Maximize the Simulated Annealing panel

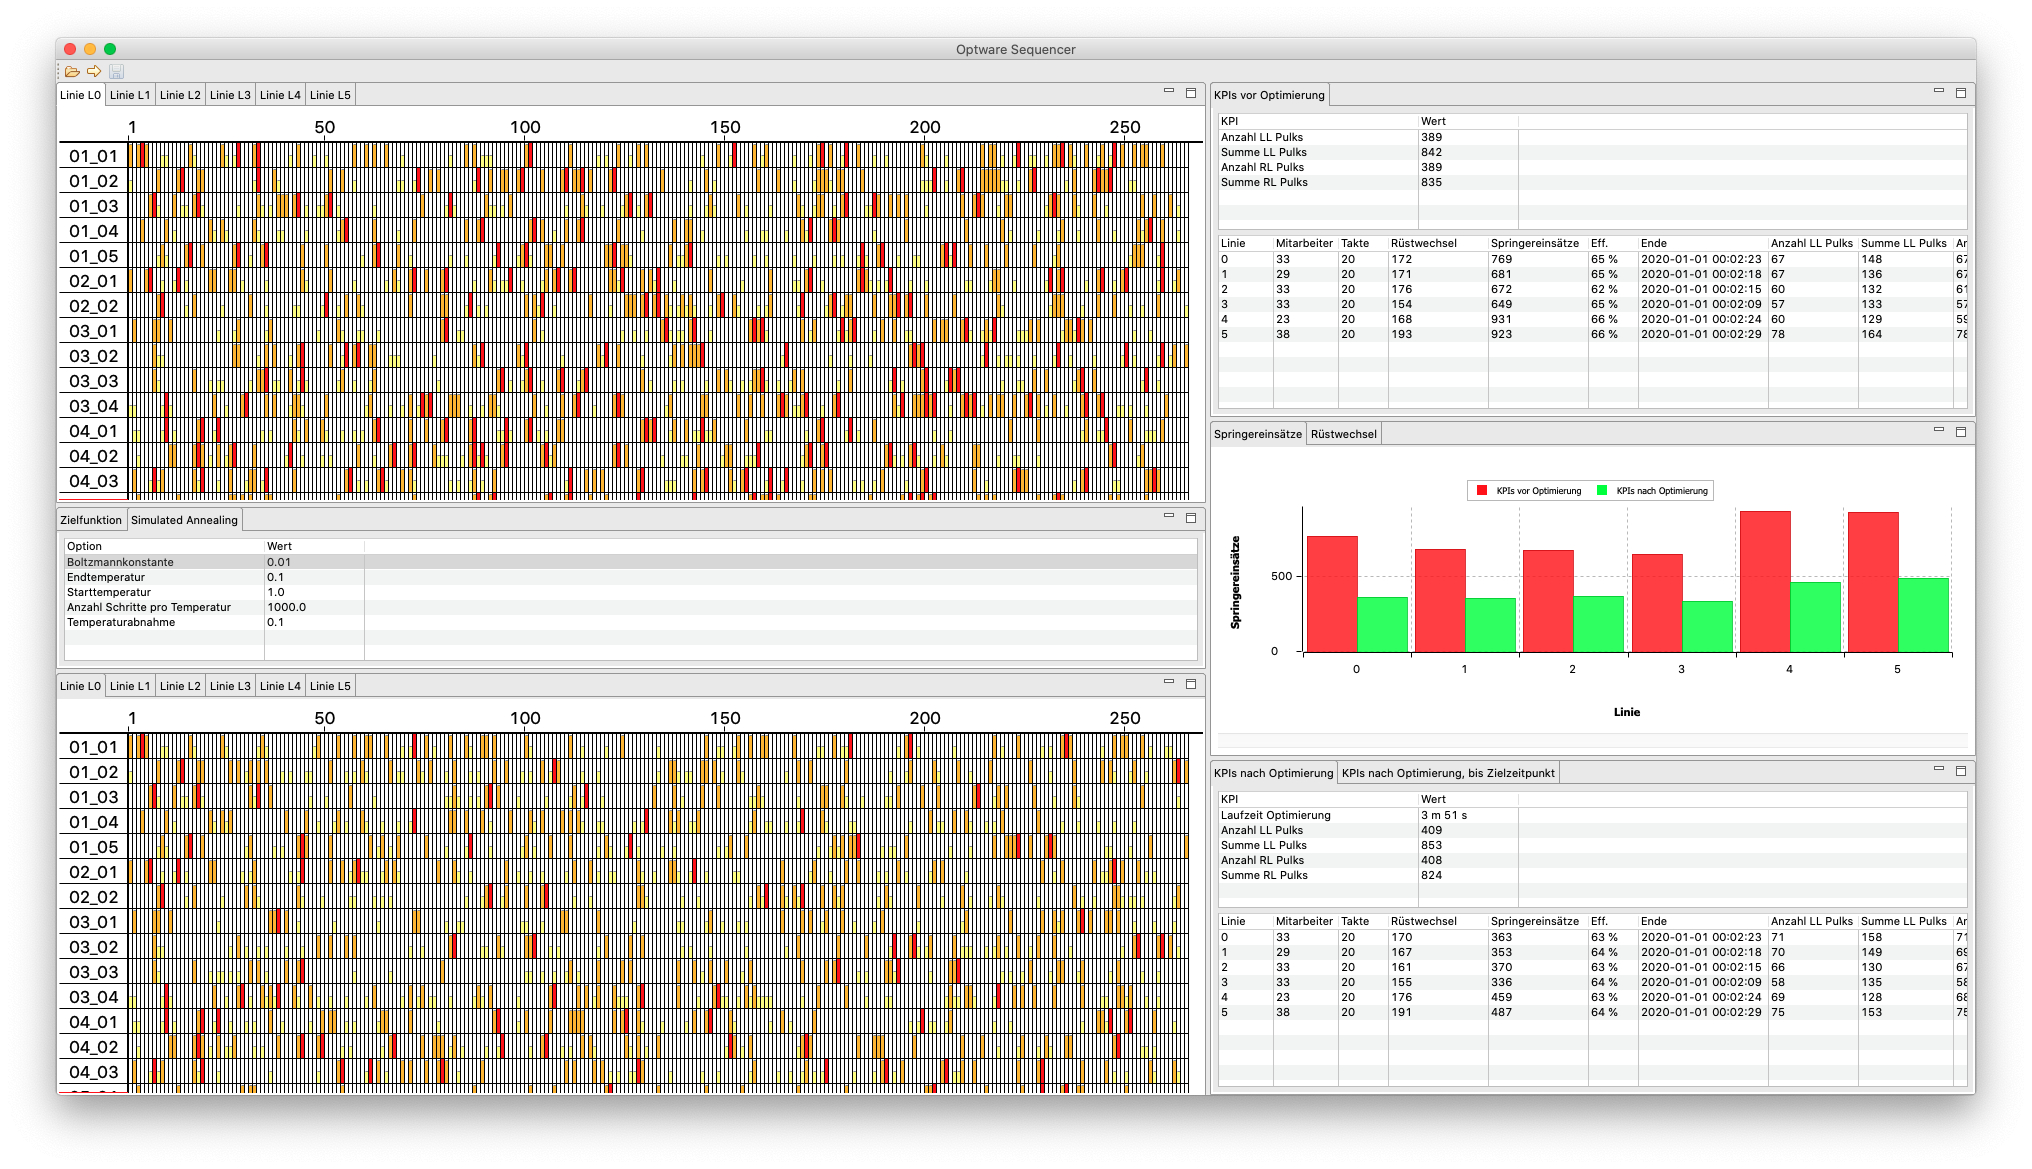tap(1191, 518)
